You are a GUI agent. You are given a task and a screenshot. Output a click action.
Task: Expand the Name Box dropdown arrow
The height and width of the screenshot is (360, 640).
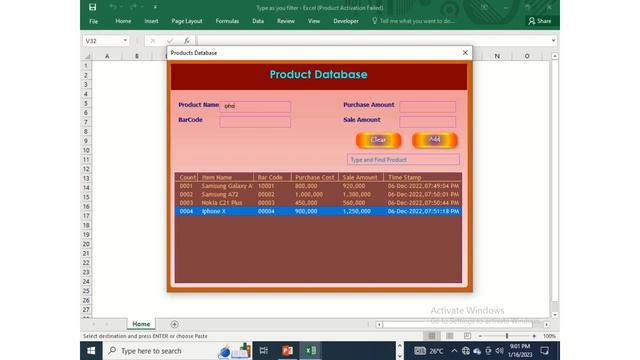coord(125,41)
